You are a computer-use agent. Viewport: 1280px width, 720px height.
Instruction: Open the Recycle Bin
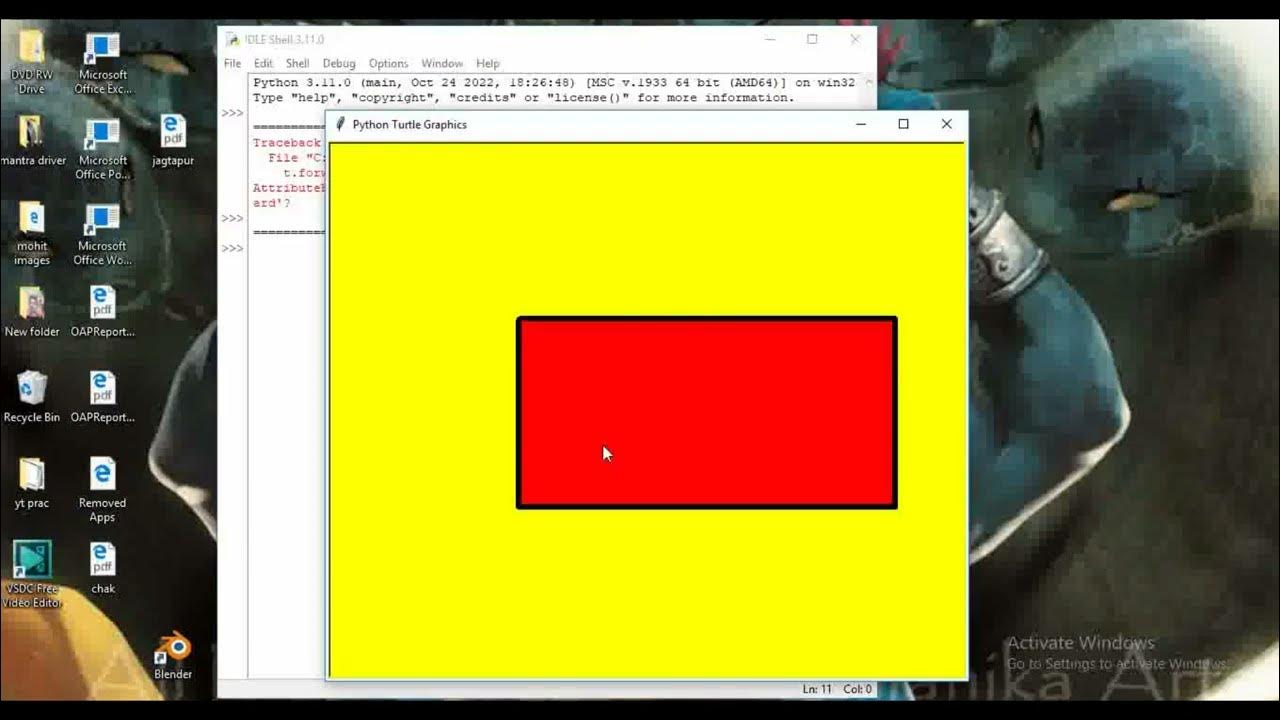(32, 397)
